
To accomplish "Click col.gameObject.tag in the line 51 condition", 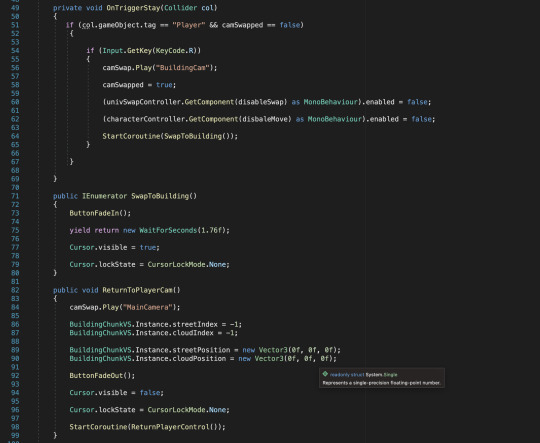I will pos(119,25).
